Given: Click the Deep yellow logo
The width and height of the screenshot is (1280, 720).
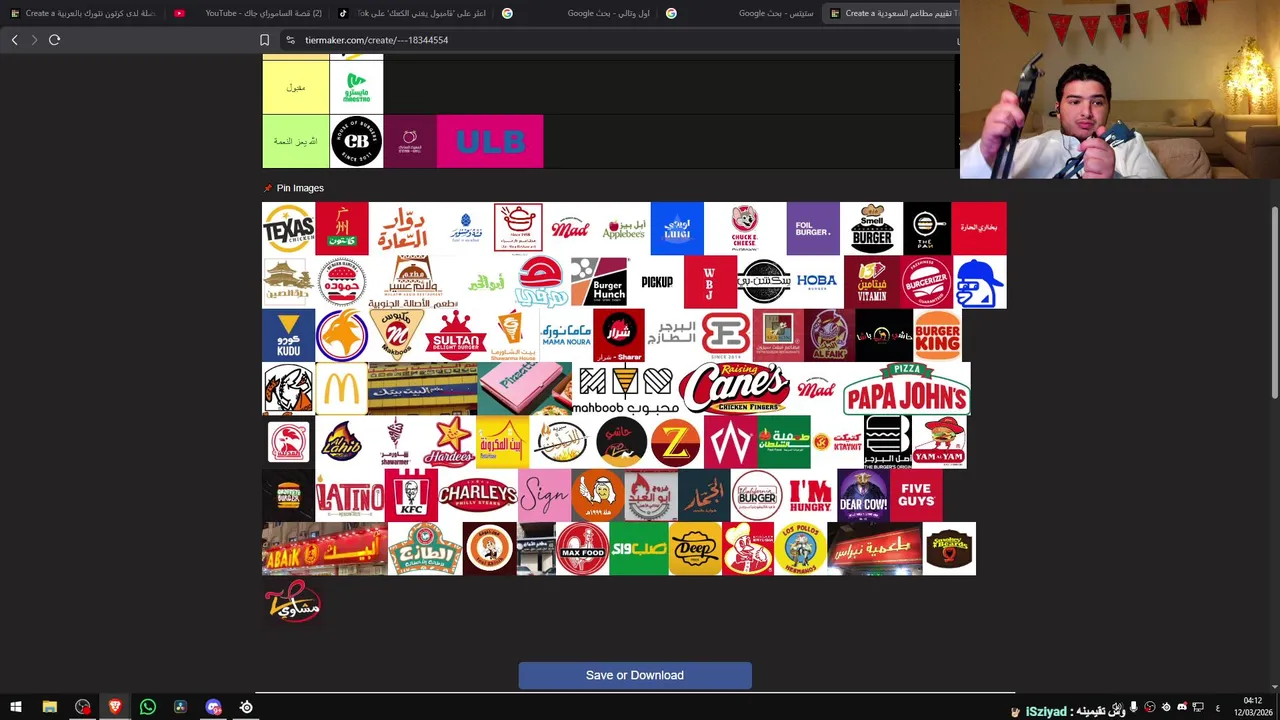Looking at the screenshot, I should 695,548.
